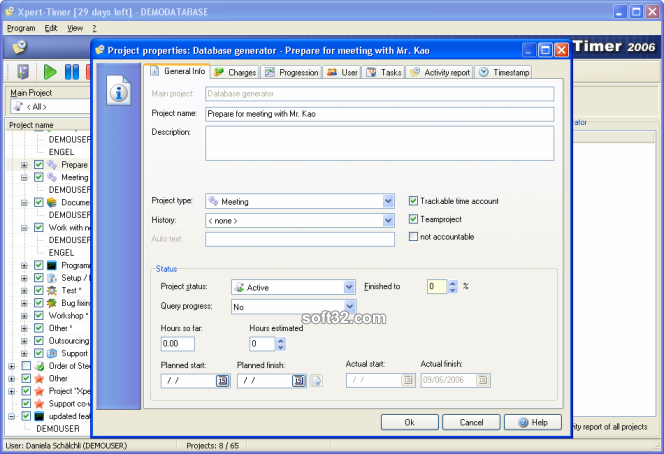Check the Order of Ste... tree checkbox

pos(26,366)
